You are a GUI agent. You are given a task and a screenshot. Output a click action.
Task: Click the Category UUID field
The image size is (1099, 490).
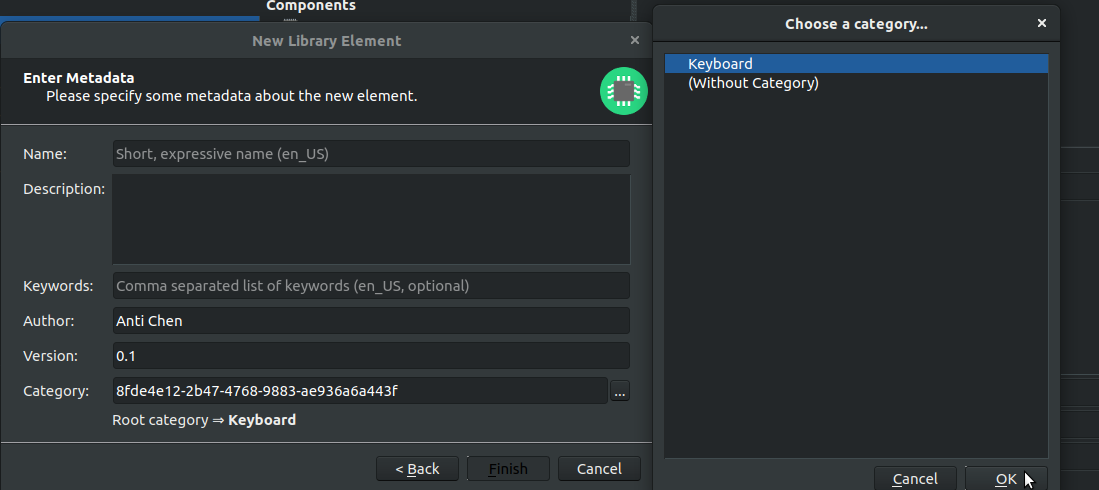click(360, 391)
